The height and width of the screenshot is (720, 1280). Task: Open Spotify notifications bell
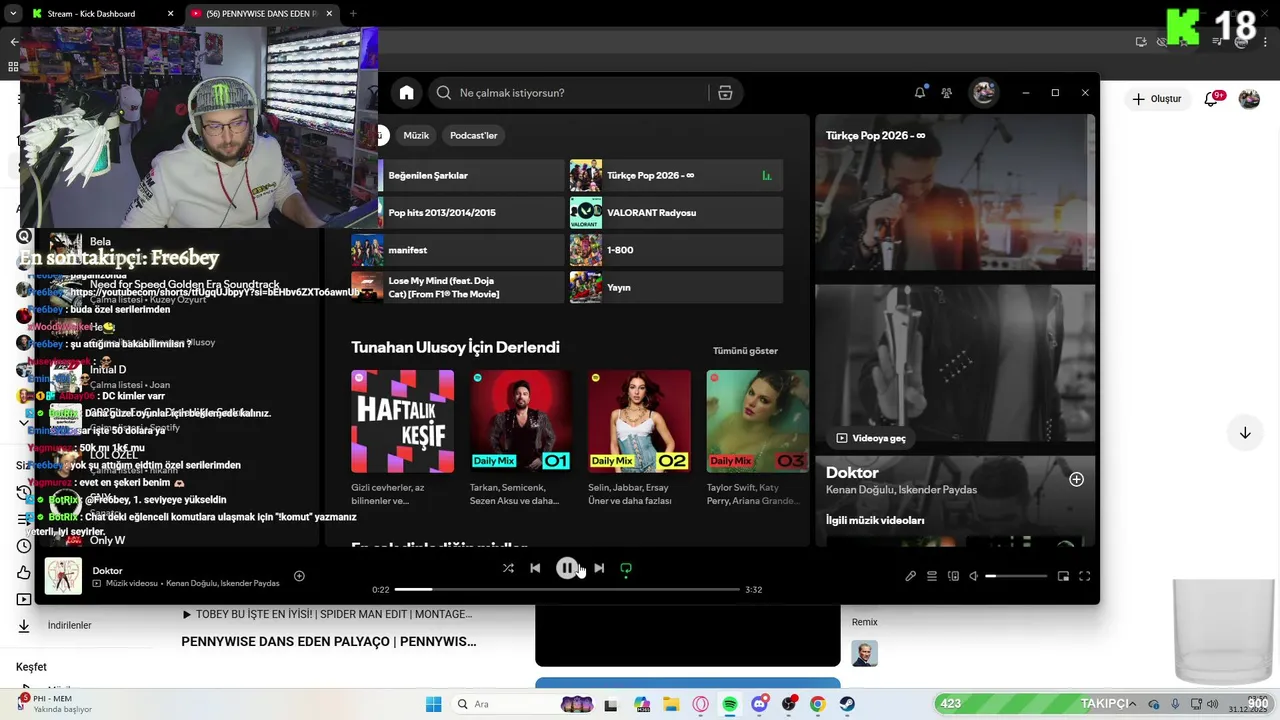click(x=920, y=93)
